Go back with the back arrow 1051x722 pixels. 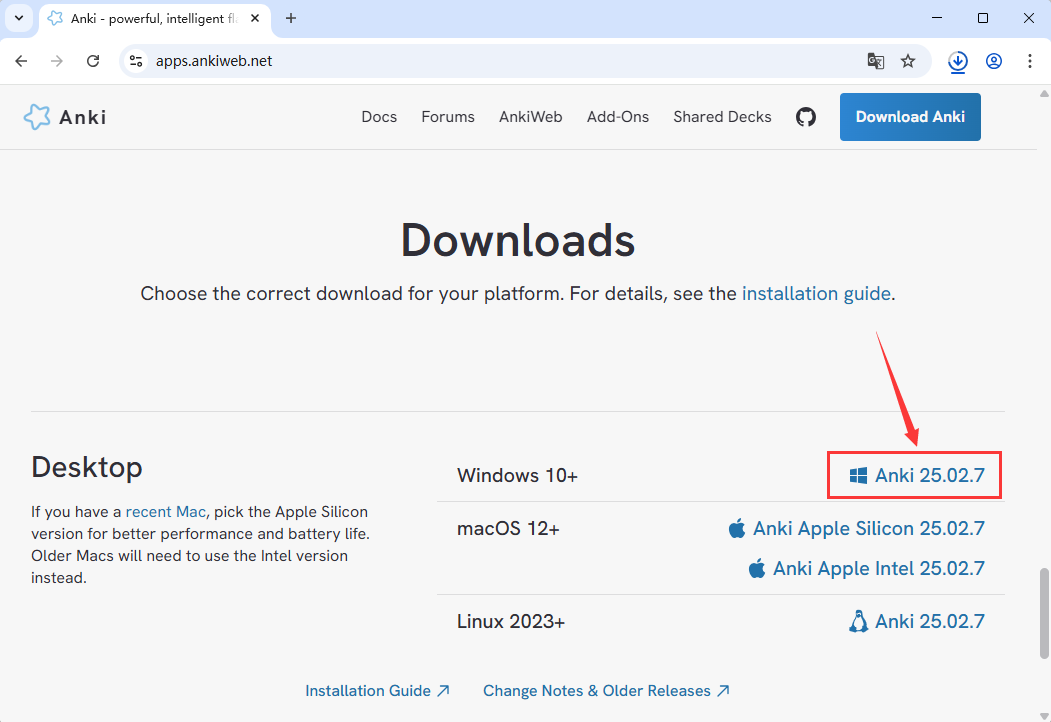click(x=21, y=61)
